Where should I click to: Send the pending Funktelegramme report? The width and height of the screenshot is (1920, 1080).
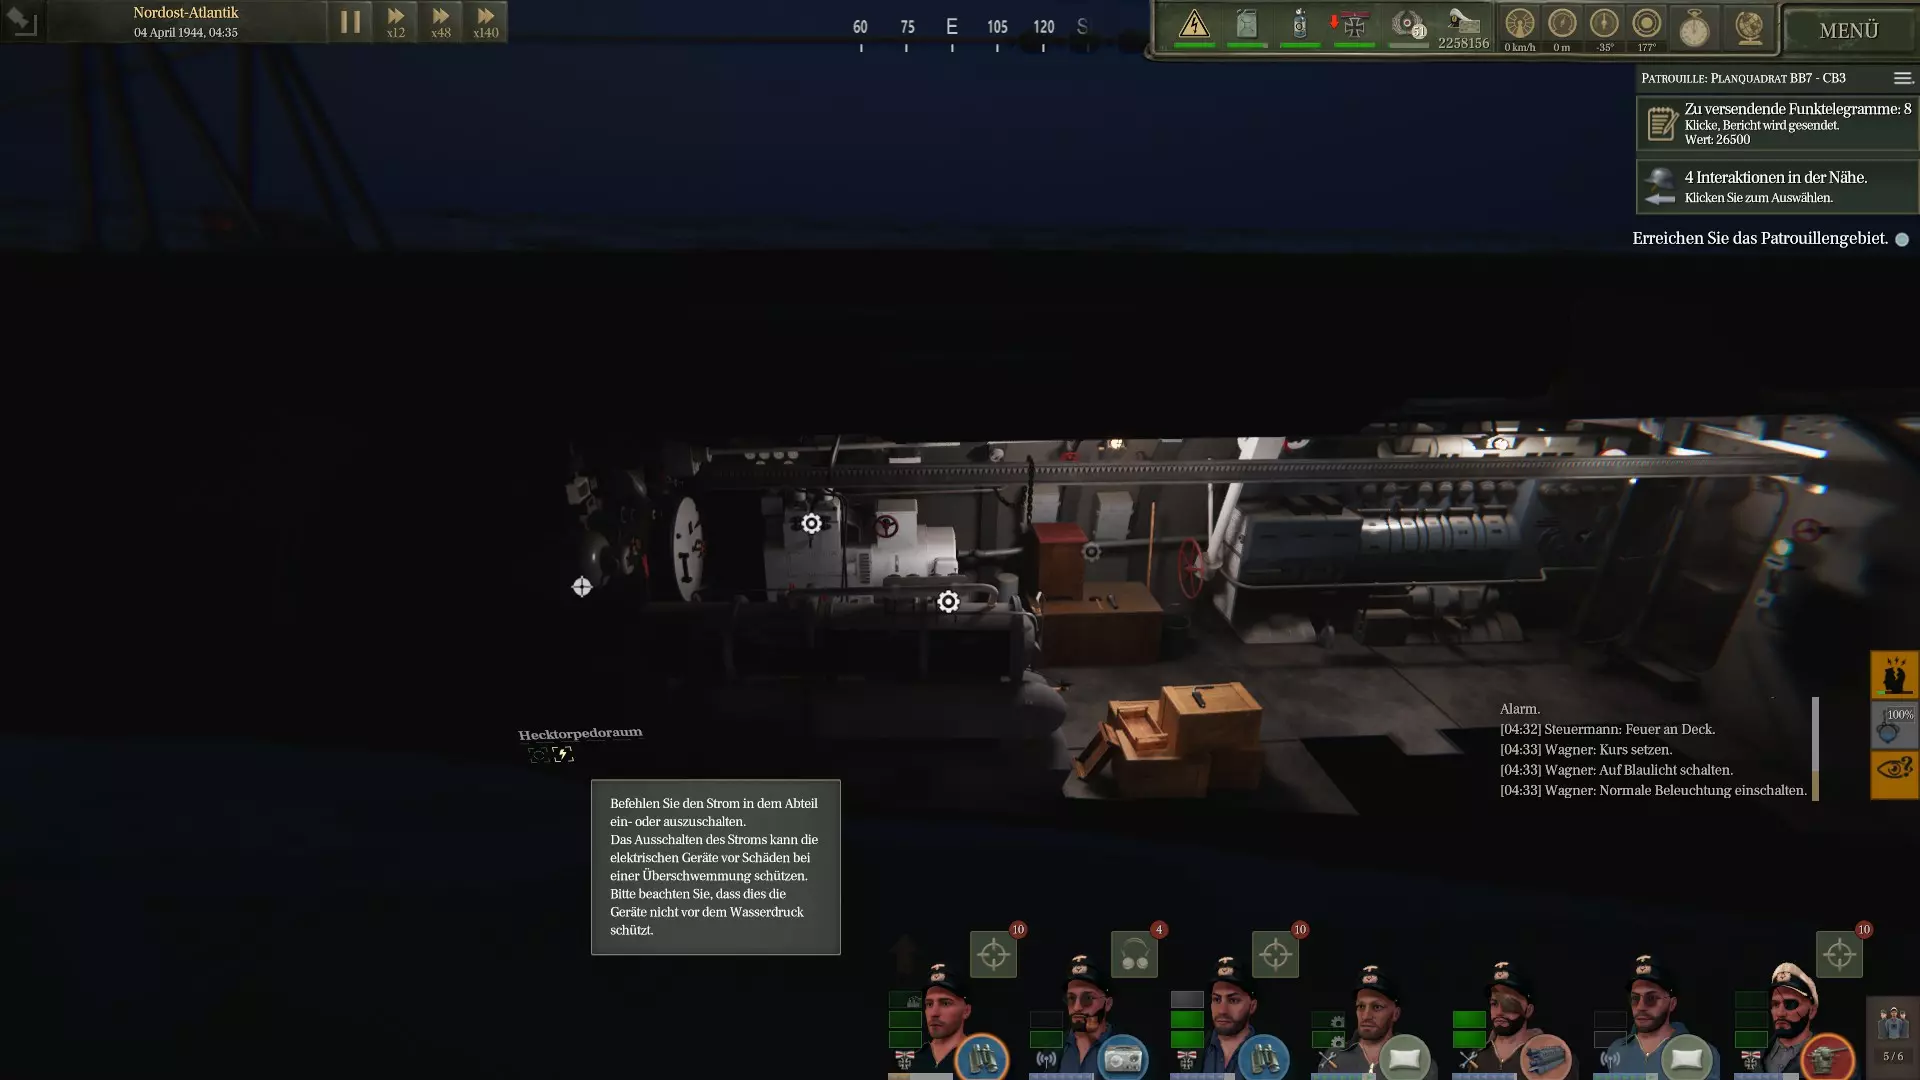(x=1777, y=124)
